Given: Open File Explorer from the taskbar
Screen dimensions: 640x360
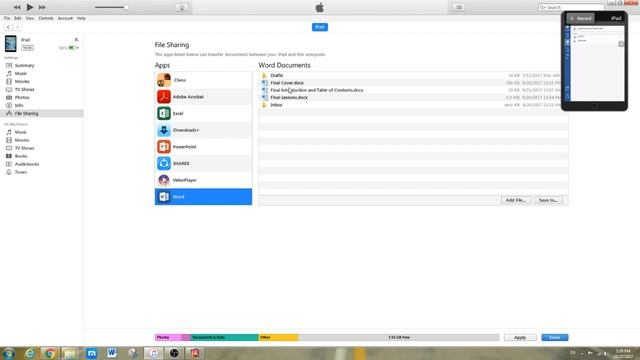Looking at the screenshot, I should click(71, 353).
